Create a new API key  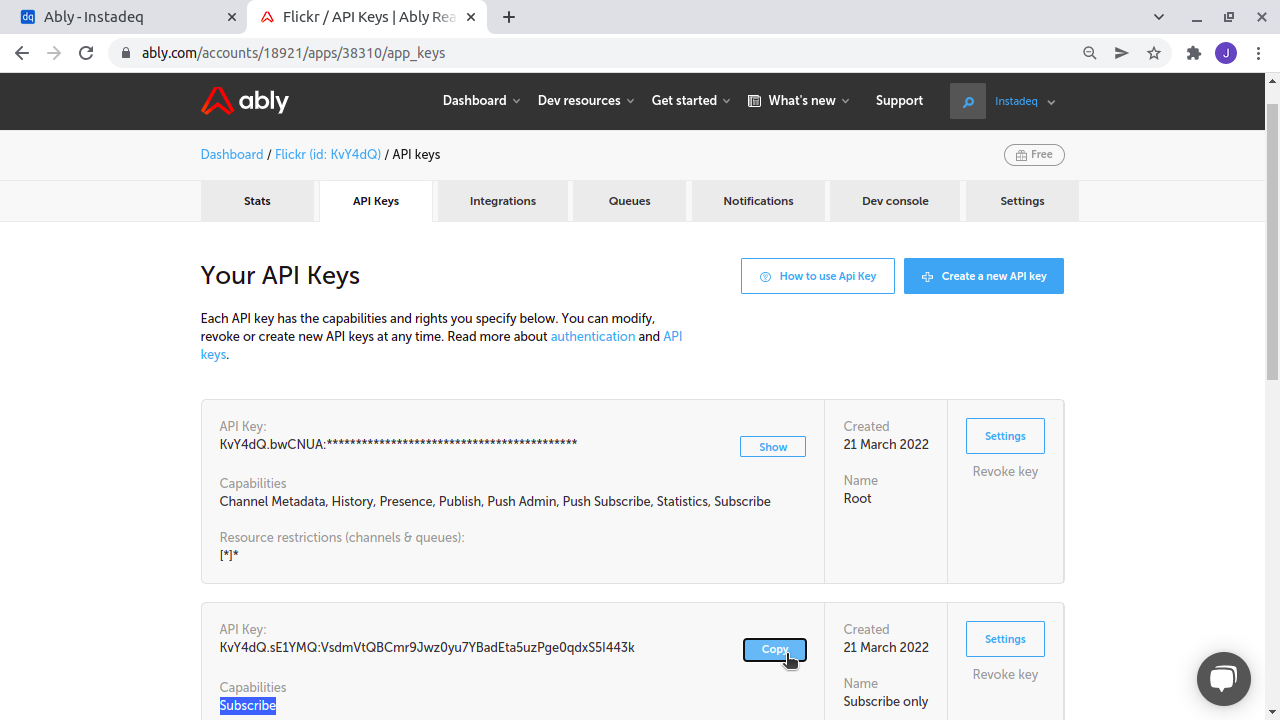[984, 276]
